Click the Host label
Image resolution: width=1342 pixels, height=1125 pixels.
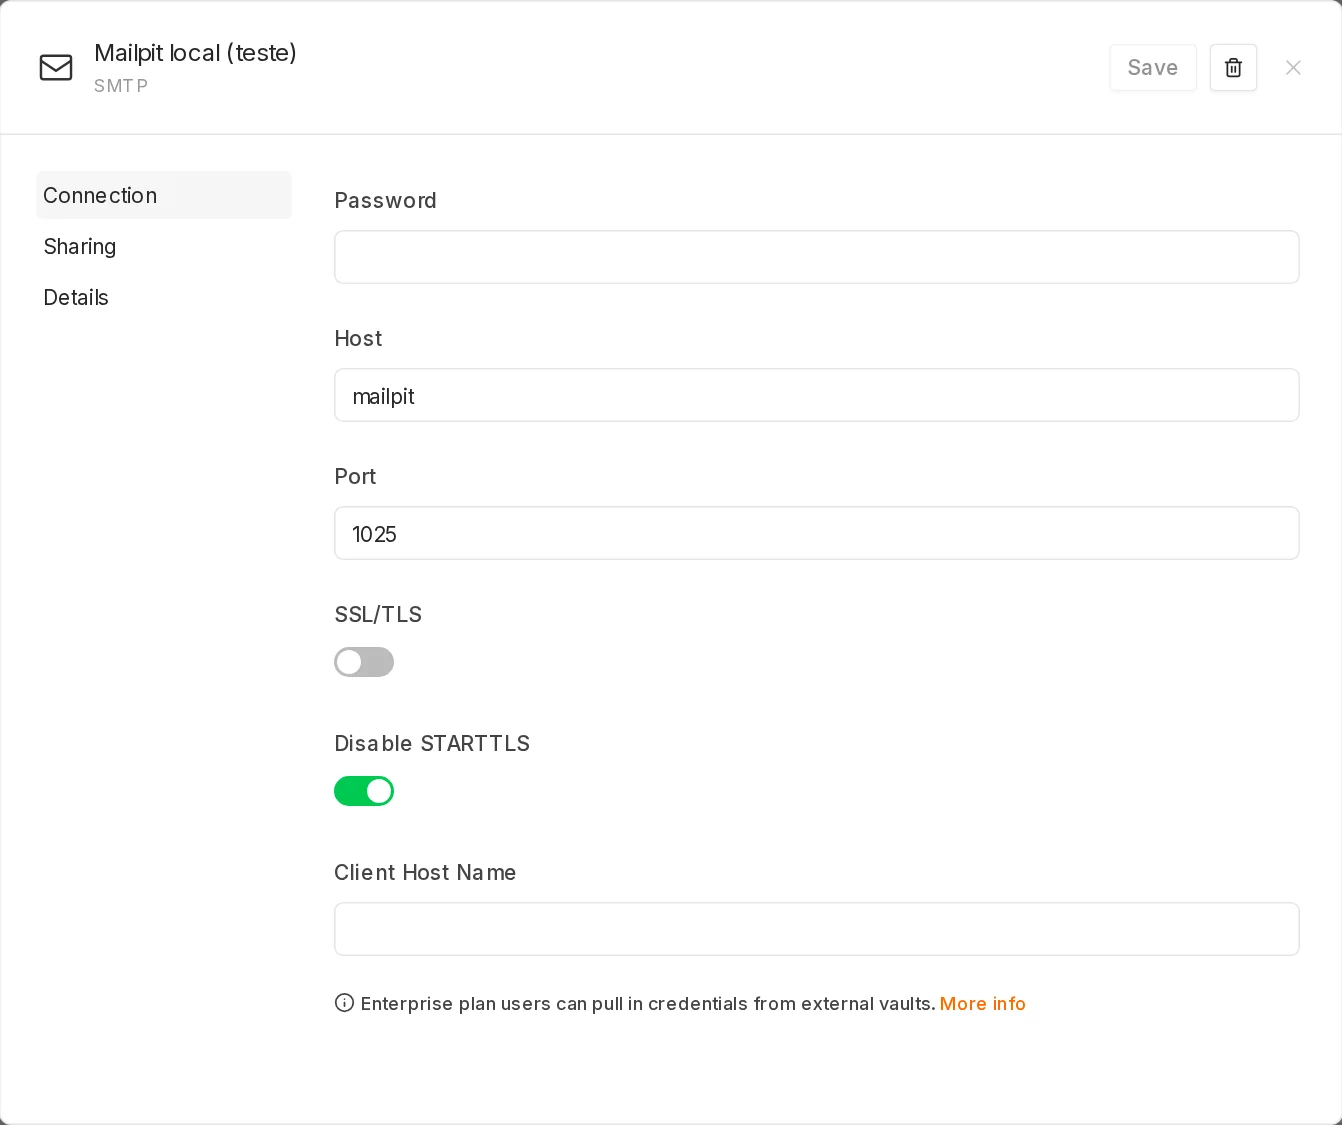click(x=358, y=338)
